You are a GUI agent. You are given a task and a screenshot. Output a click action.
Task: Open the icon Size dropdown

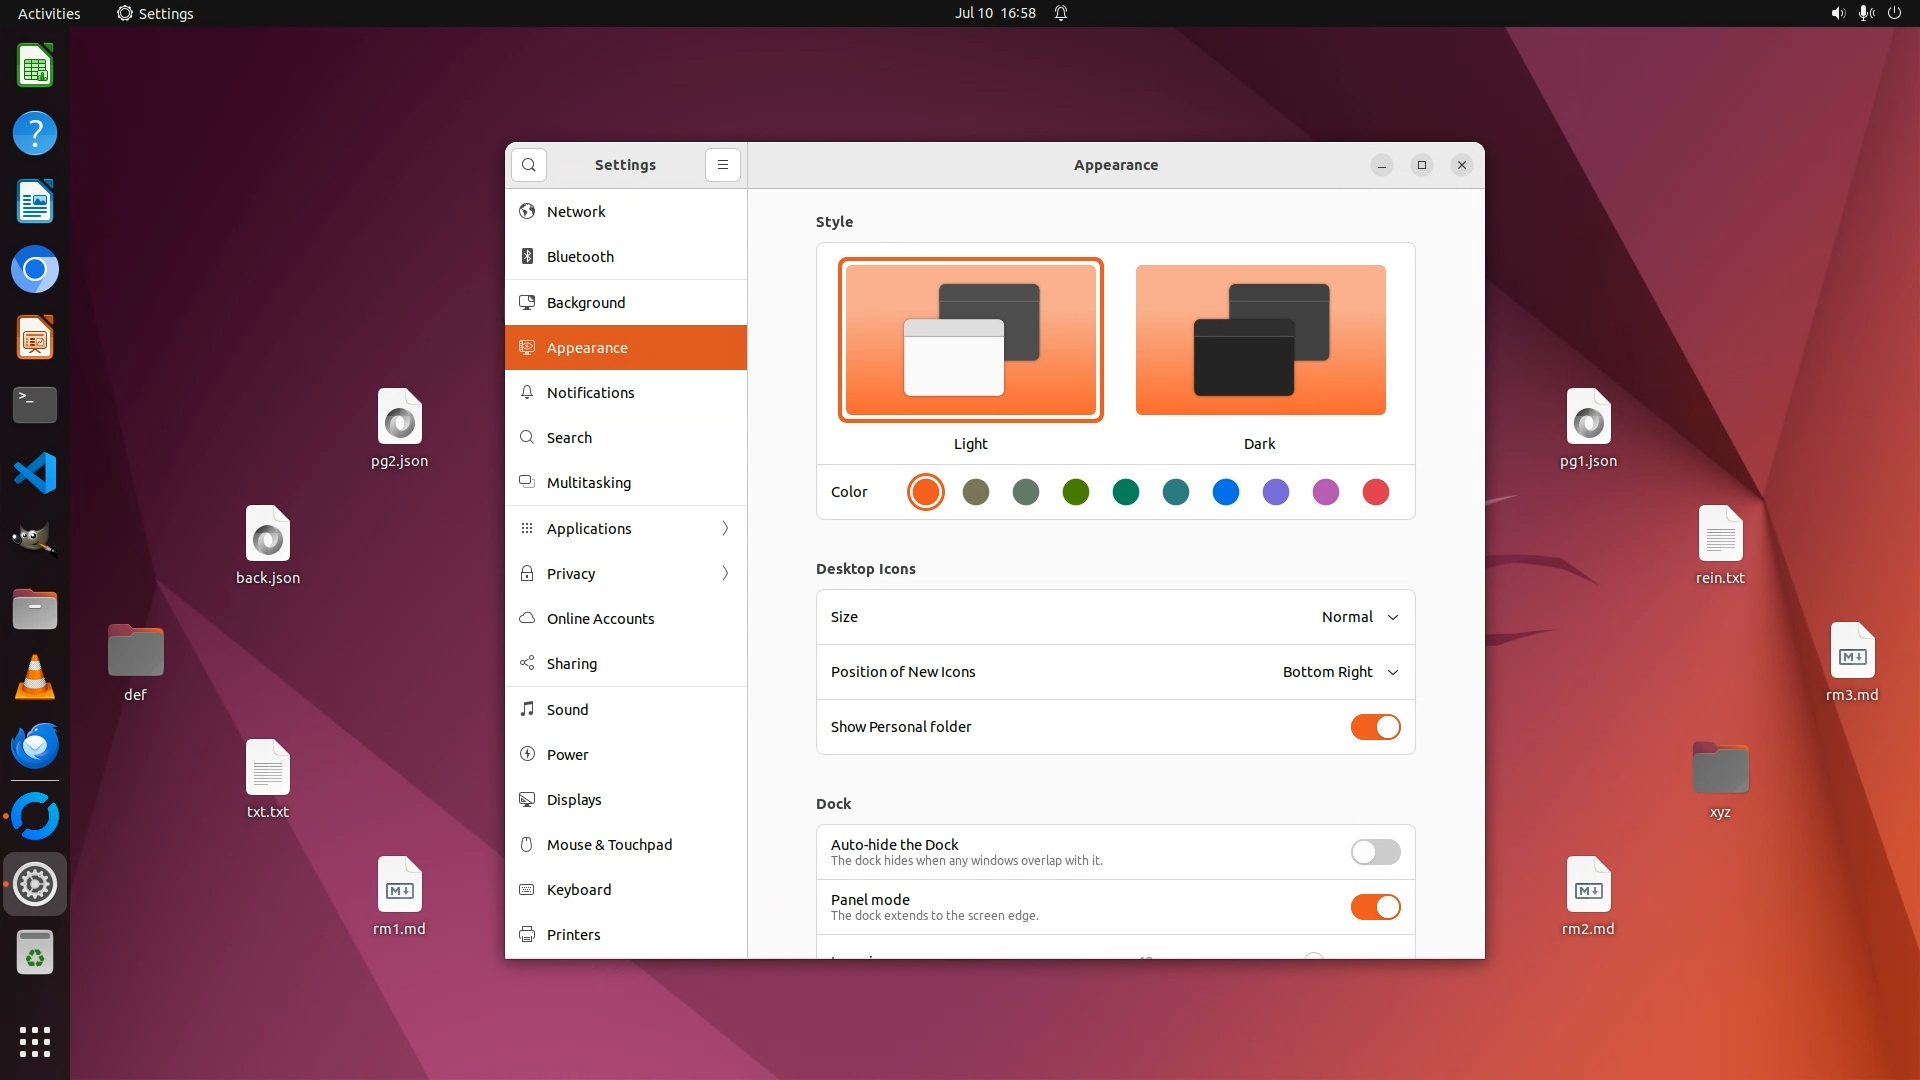point(1359,617)
